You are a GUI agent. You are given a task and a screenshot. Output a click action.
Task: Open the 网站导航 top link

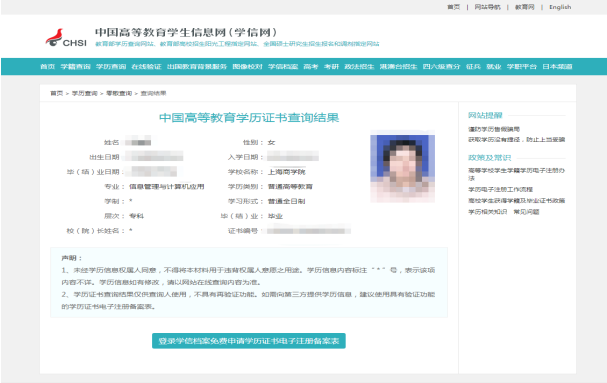coord(487,7)
